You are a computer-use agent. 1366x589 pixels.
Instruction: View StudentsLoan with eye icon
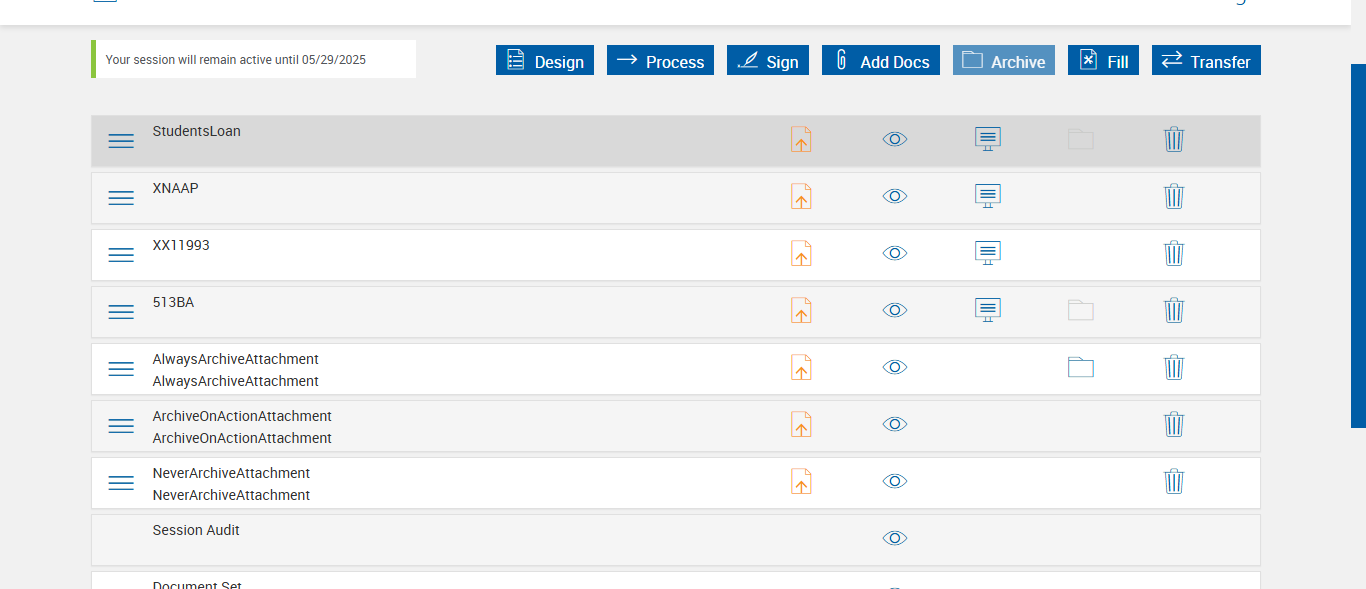tap(895, 139)
